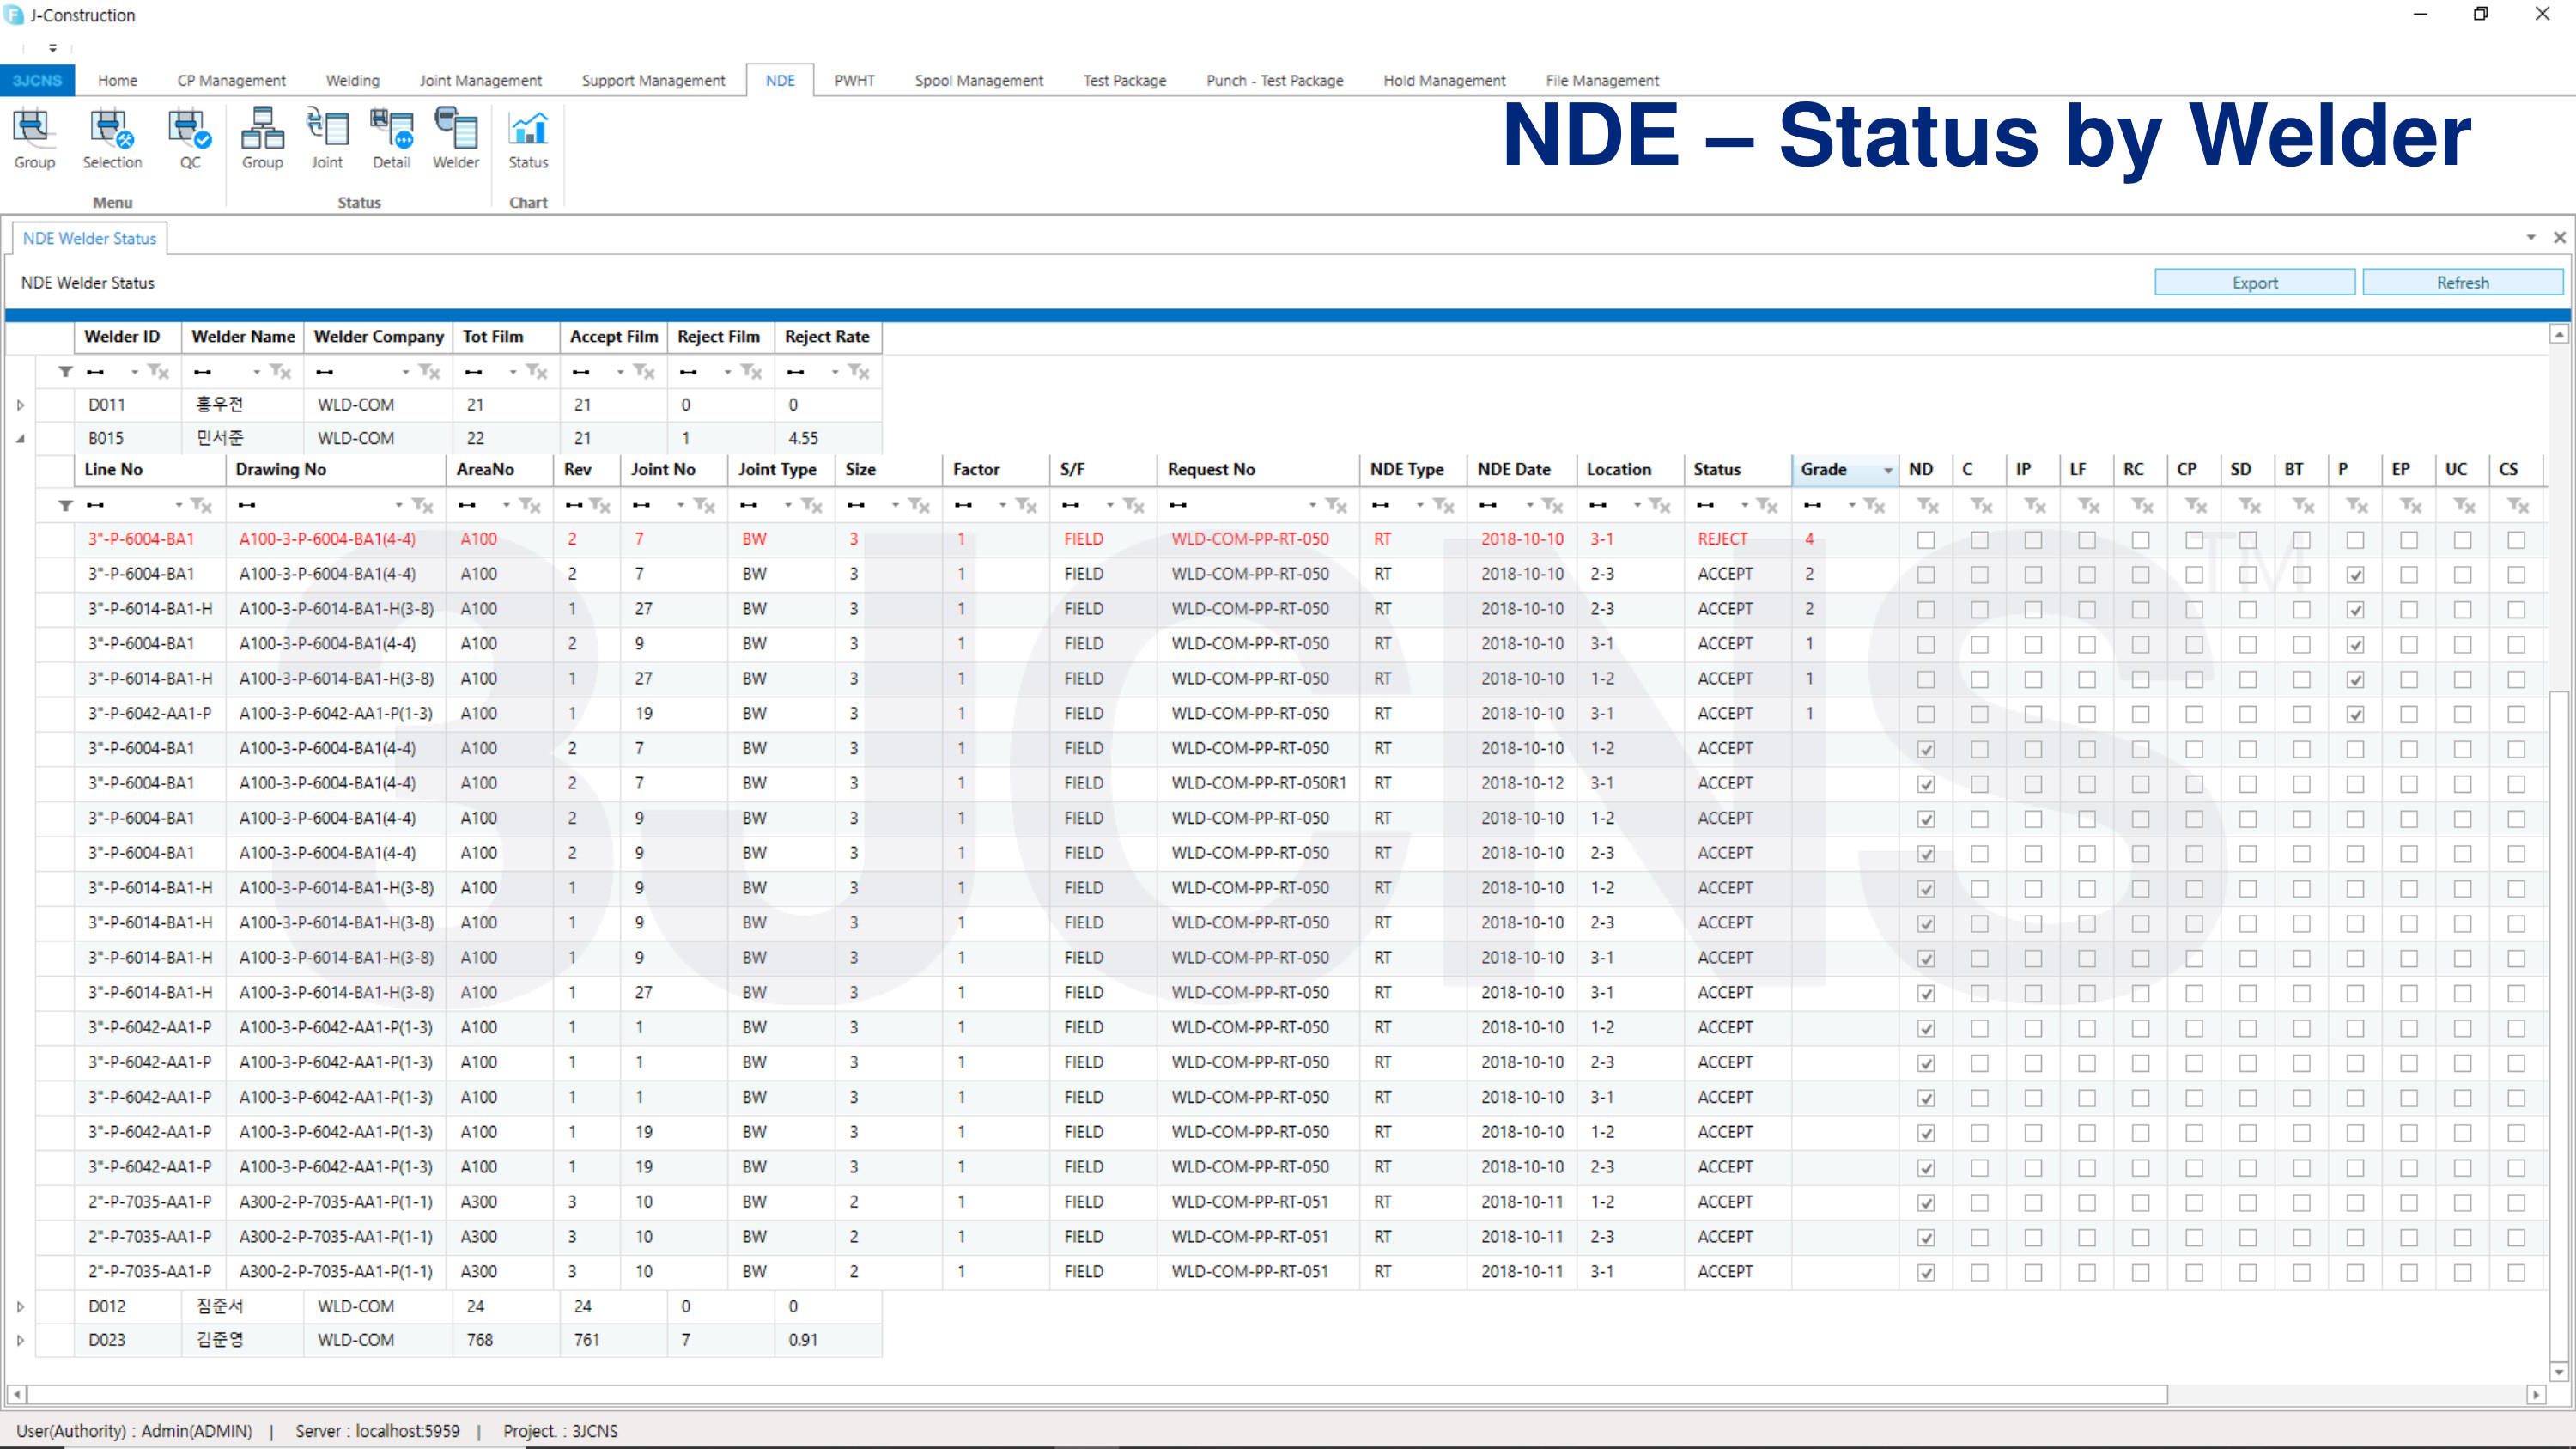
Task: Click the horizontal scrollbar thumb
Action: click(1097, 1395)
